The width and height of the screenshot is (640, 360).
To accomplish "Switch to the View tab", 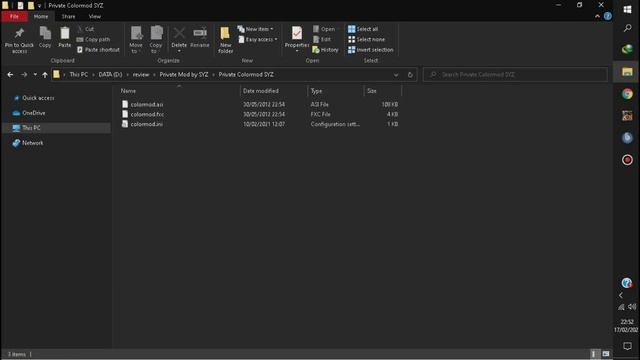I will point(94,16).
